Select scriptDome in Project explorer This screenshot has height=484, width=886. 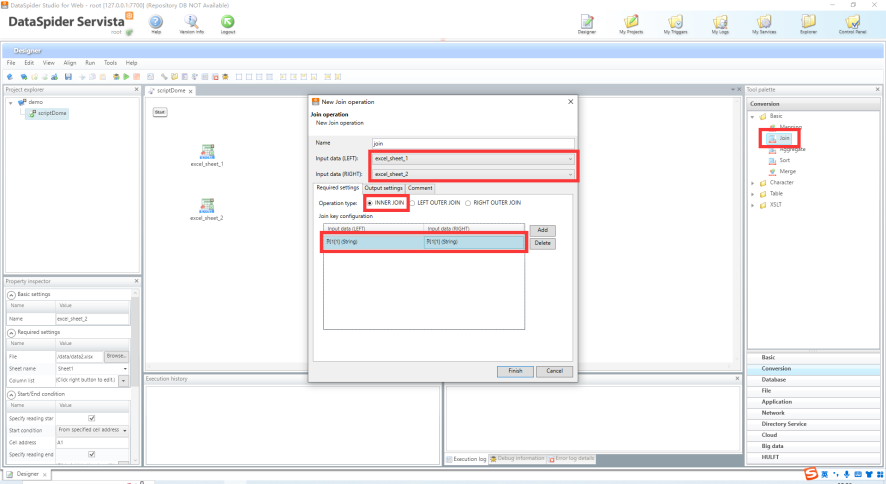click(48, 114)
